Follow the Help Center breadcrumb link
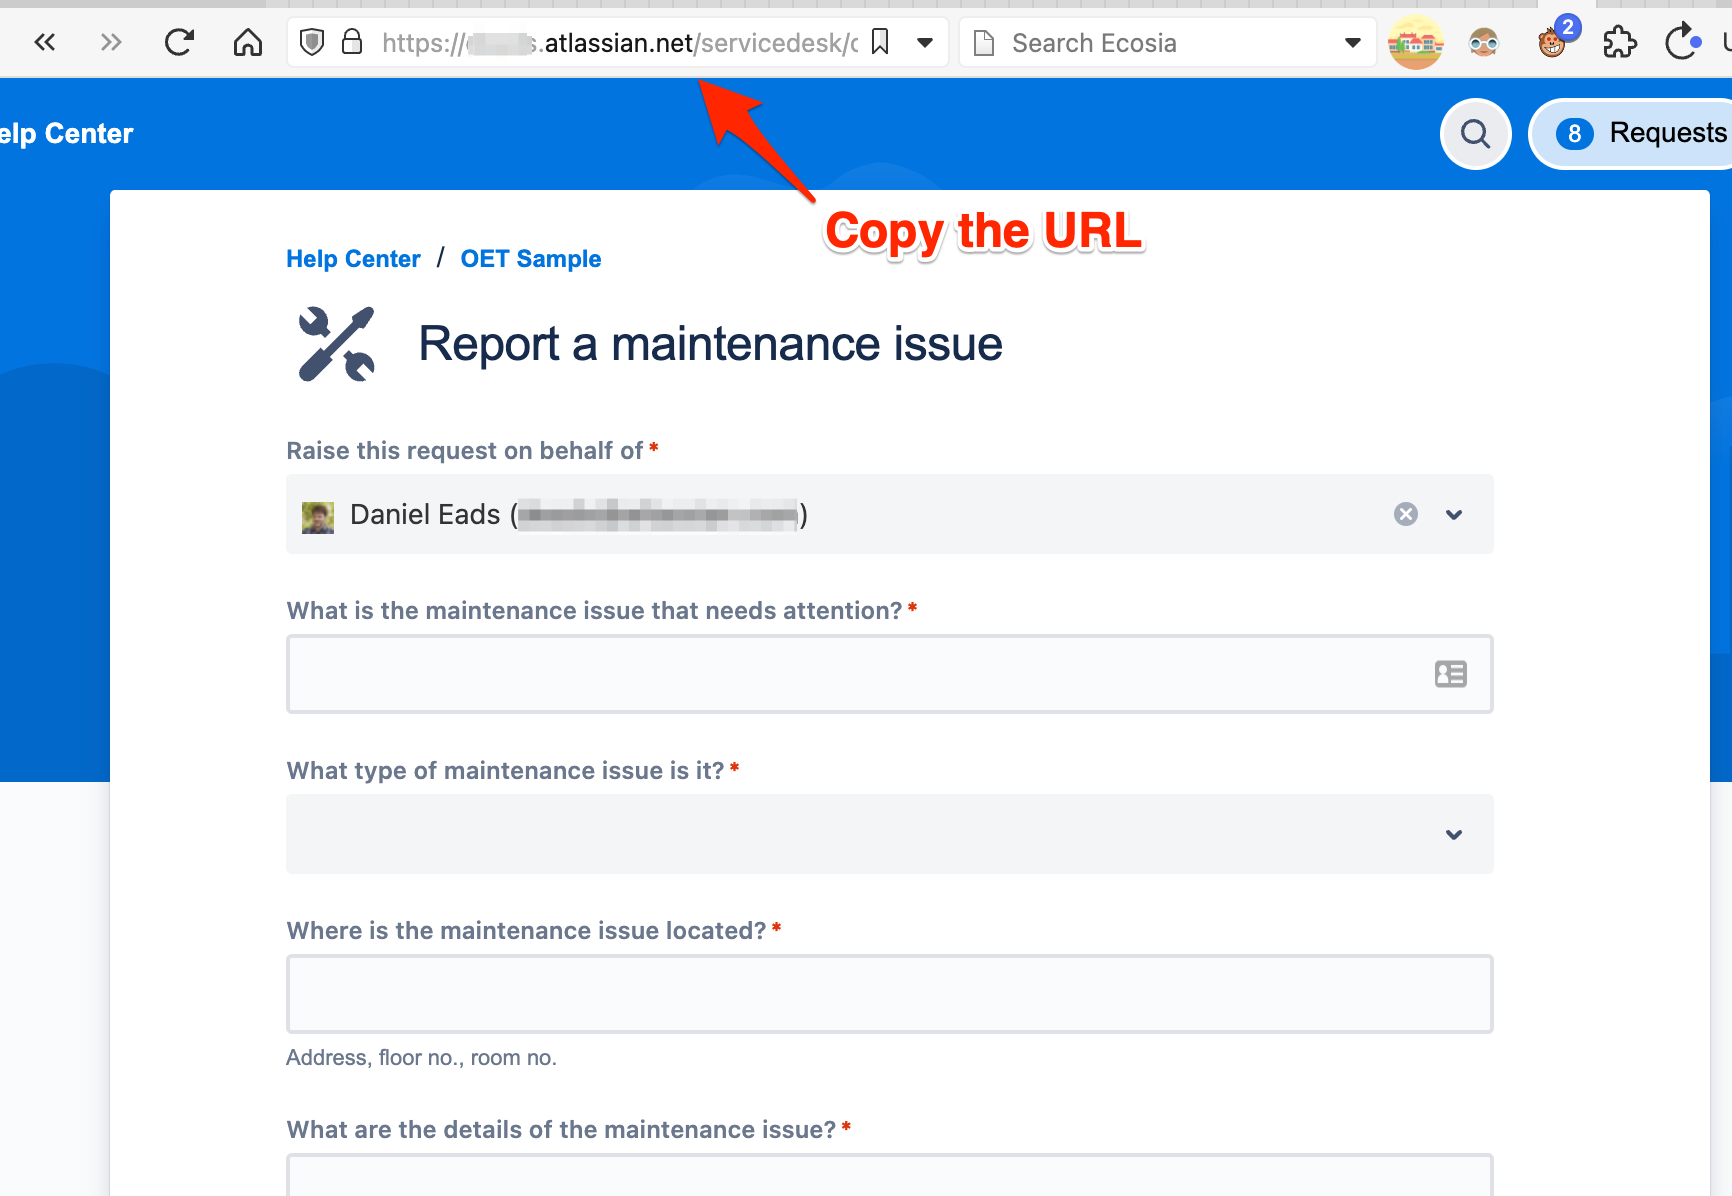The image size is (1732, 1196). point(353,259)
